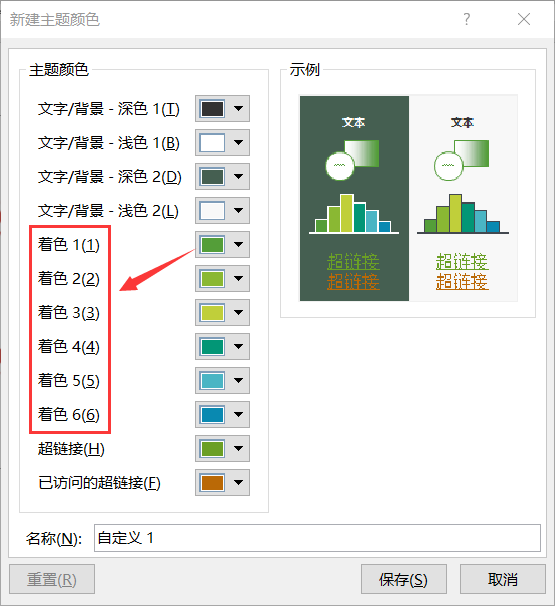
Task: Click the 名称 text field
Action: tap(317, 538)
